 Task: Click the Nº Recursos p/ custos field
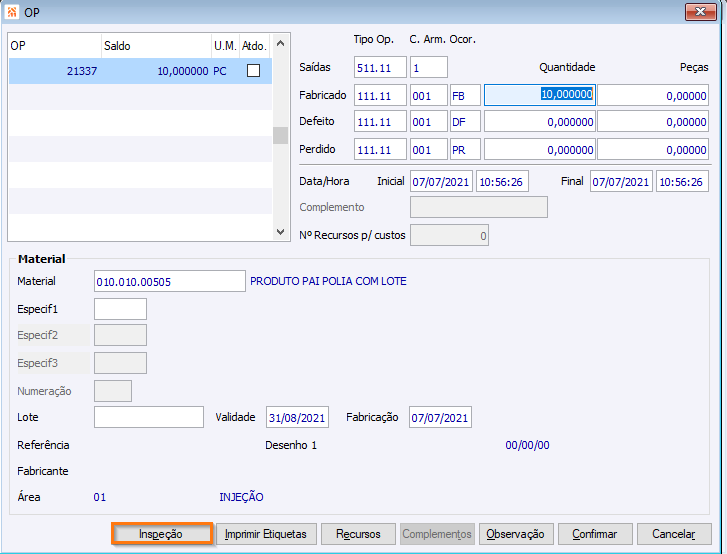click(x=449, y=235)
